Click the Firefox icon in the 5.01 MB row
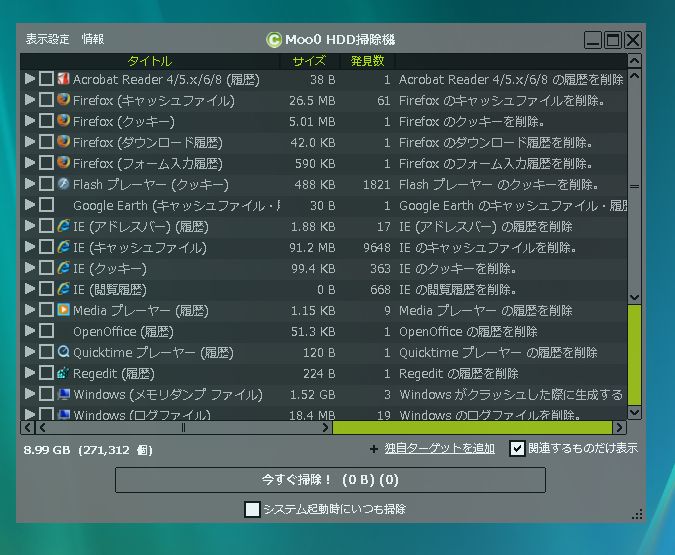 click(x=63, y=121)
